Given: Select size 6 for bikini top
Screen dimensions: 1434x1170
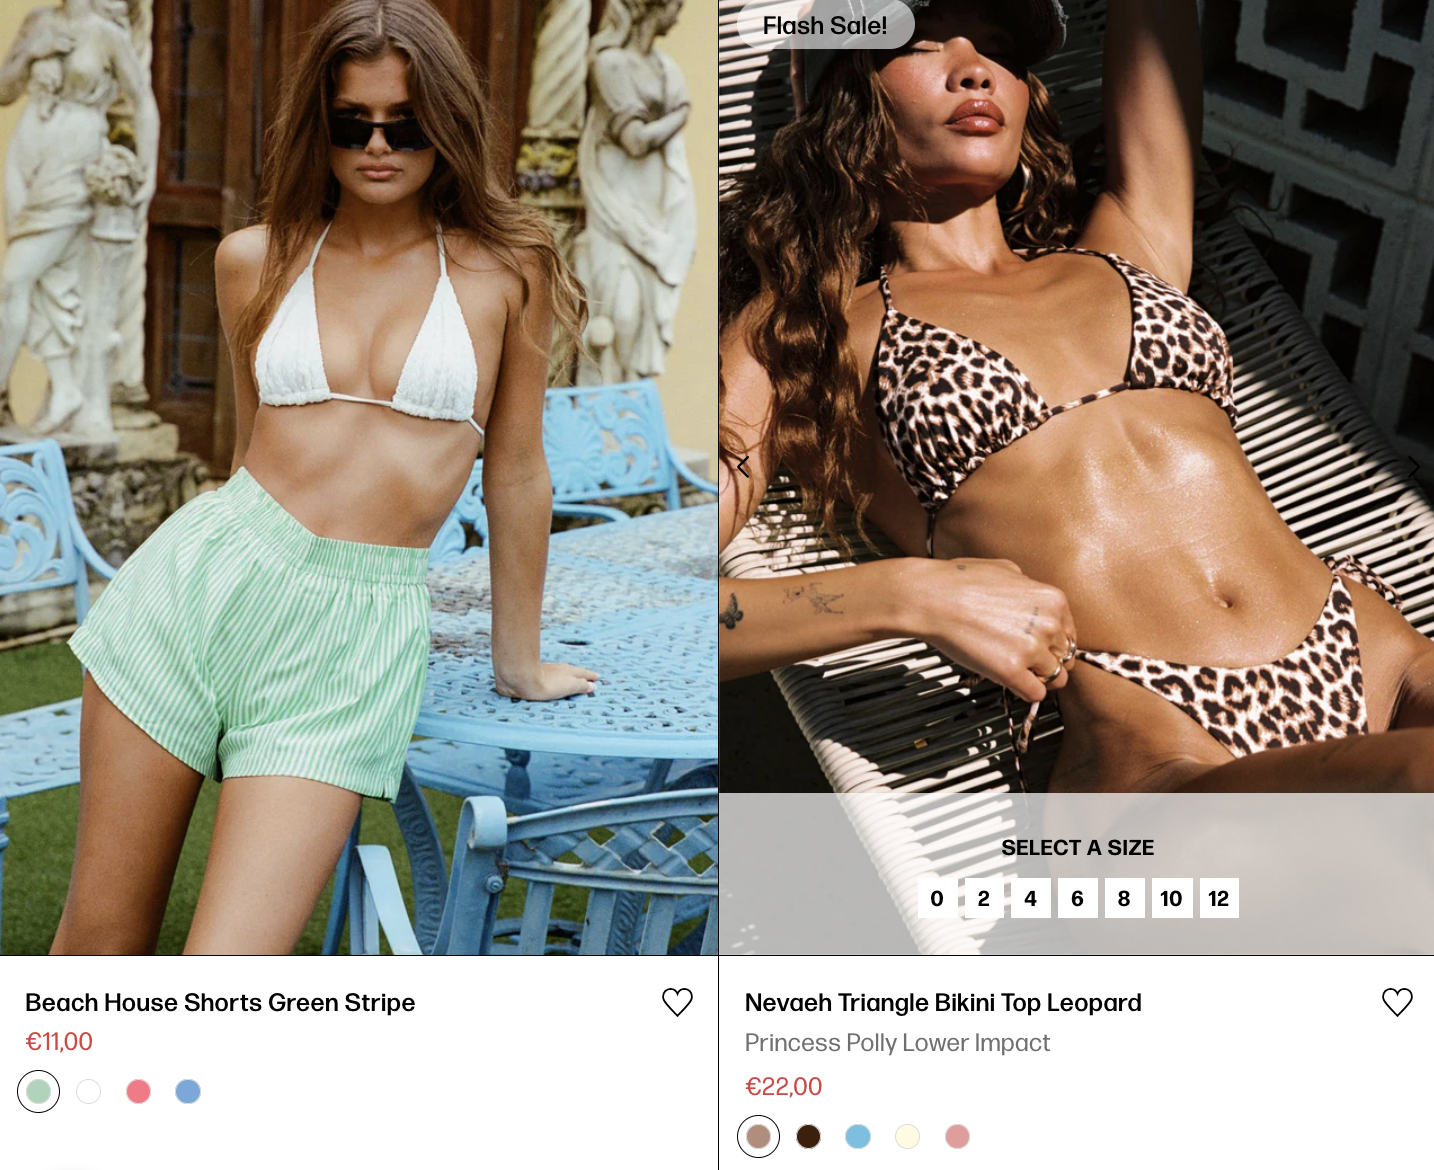Looking at the screenshot, I should point(1077,898).
